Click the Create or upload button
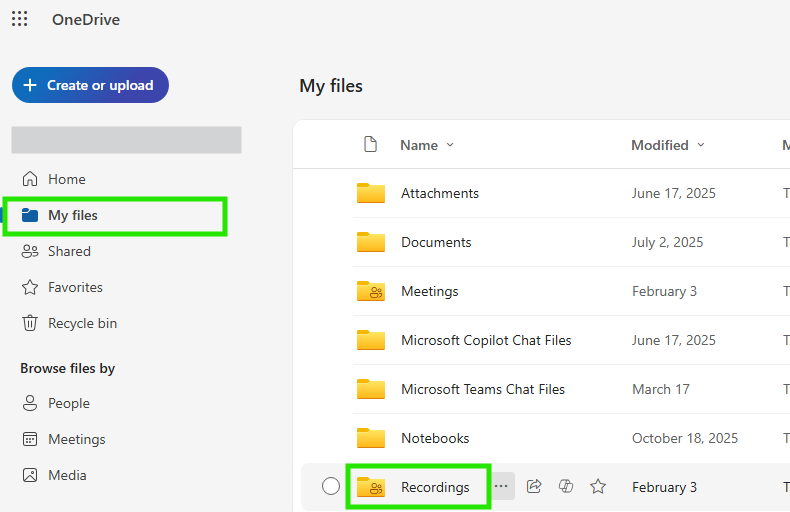This screenshot has width=790, height=512. coord(90,85)
